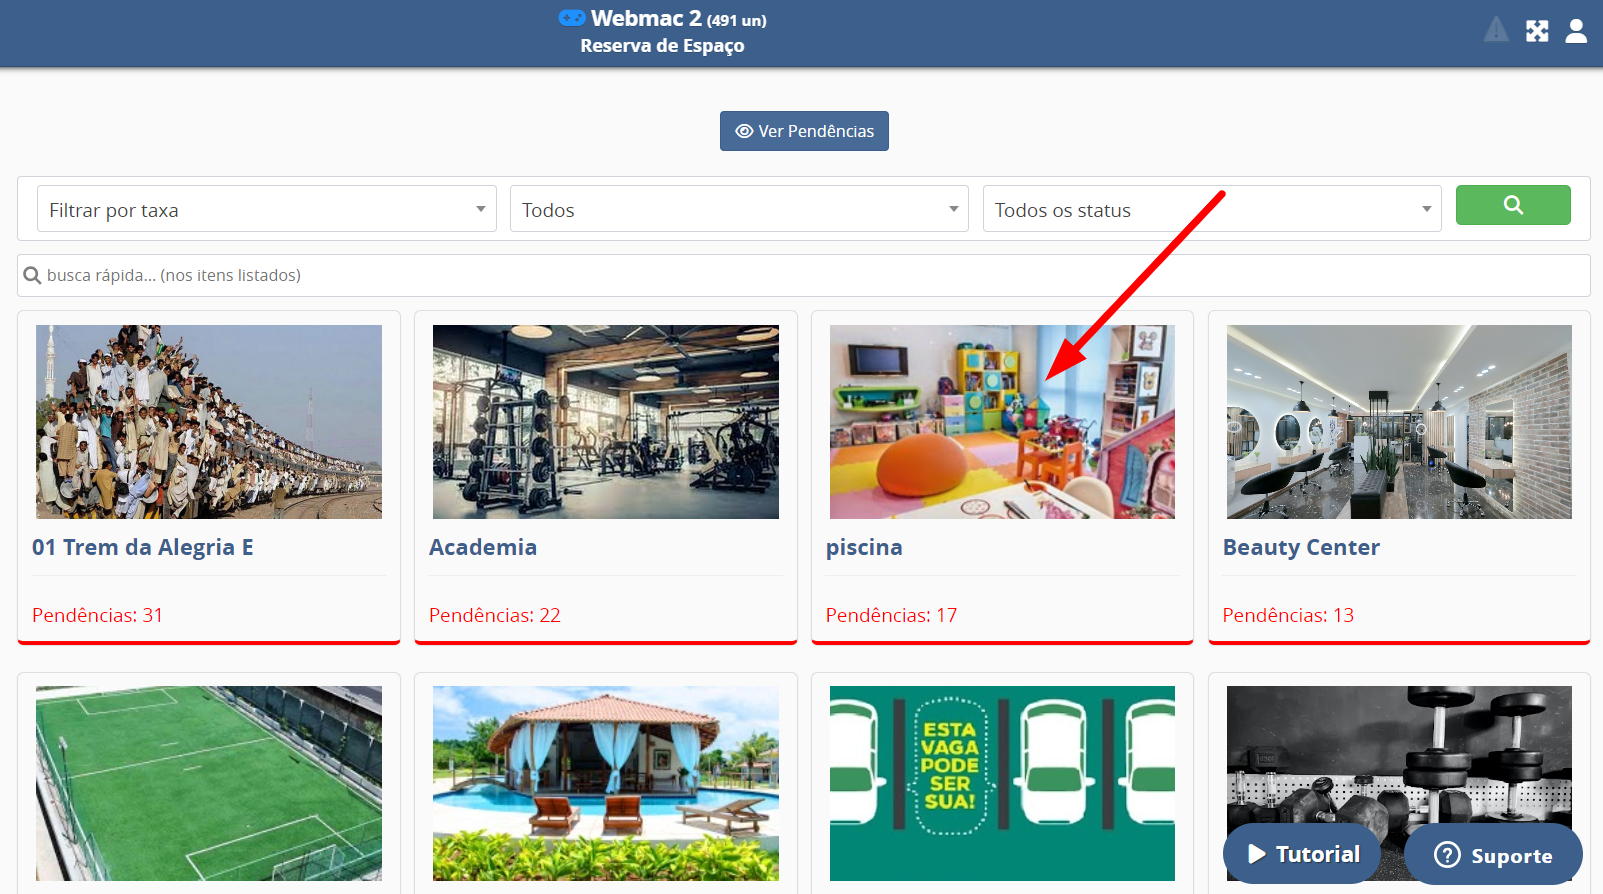This screenshot has height=894, width=1603.
Task: Play the Tutorial video button
Action: 1303,854
